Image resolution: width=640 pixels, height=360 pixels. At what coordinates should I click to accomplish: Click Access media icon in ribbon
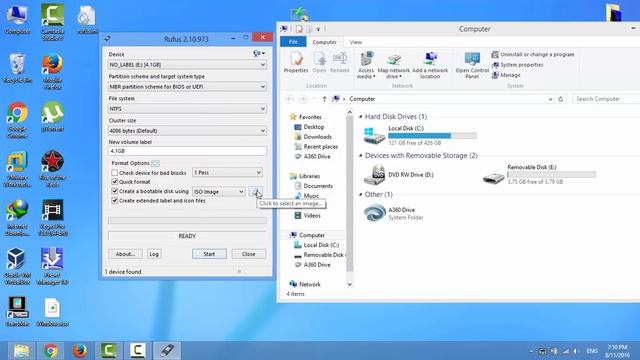coord(366,65)
